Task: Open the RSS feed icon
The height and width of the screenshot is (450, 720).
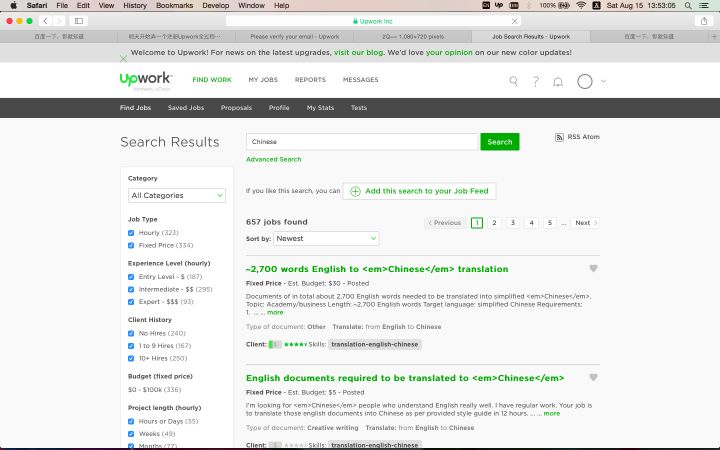Action: [559, 137]
